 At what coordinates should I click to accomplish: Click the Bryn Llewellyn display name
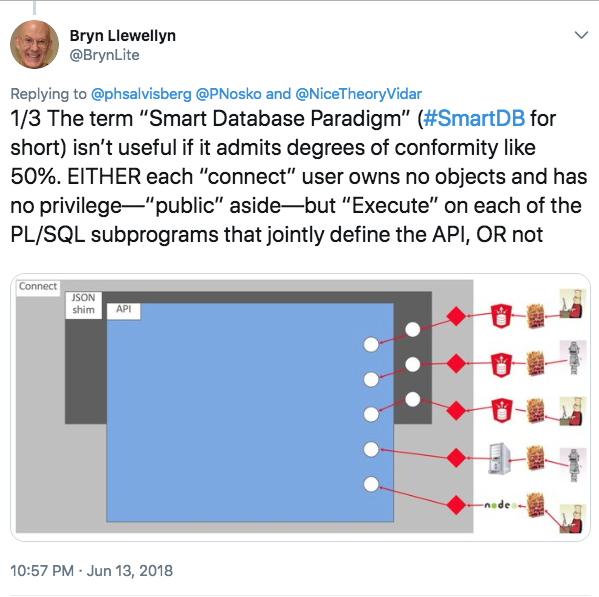point(123,36)
